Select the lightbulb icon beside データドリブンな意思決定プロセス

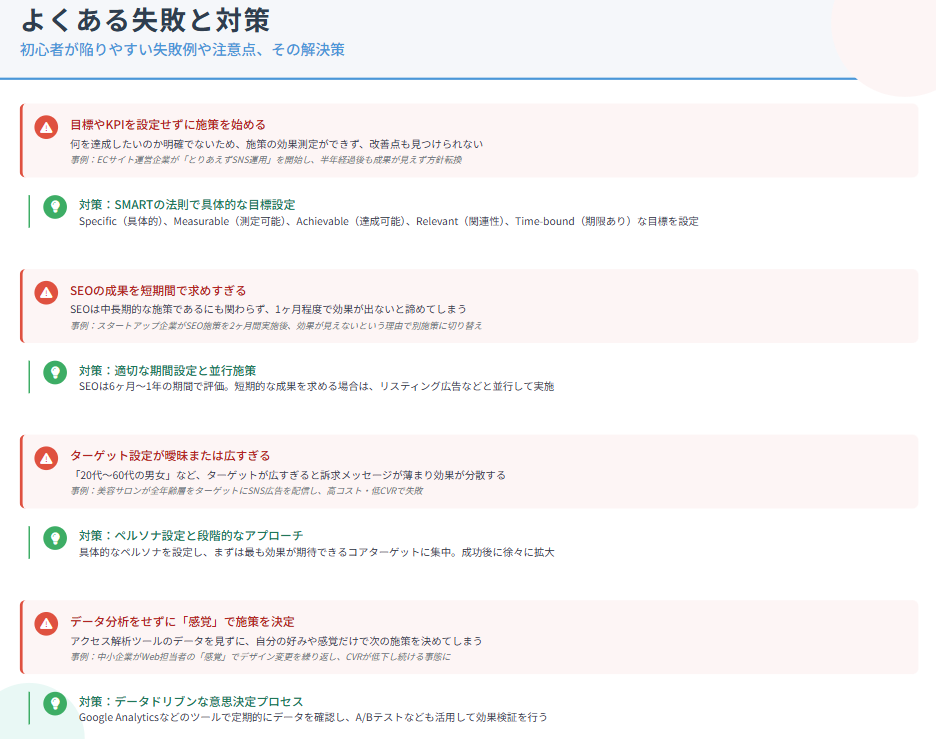[x=55, y=703]
